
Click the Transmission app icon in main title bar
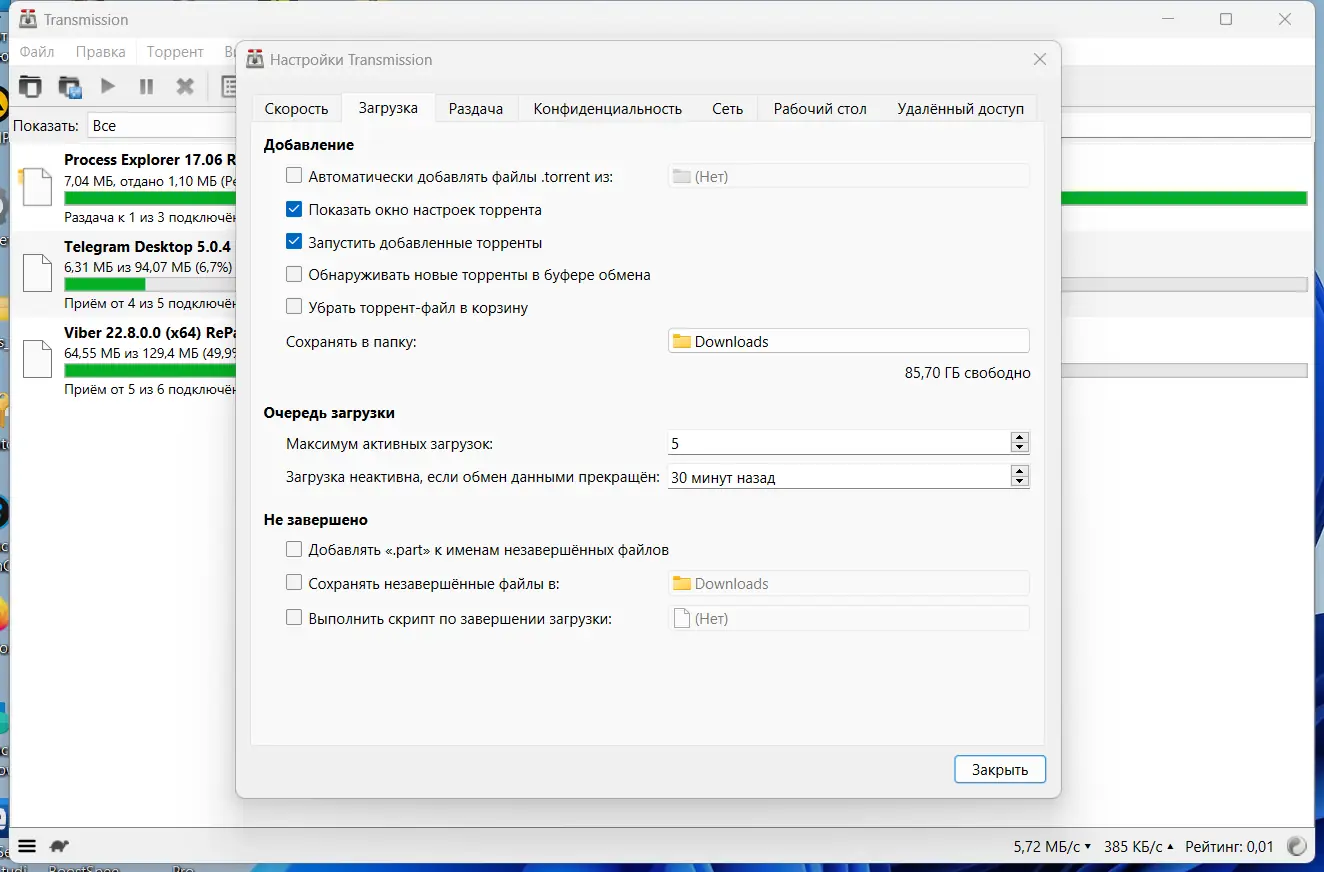click(x=29, y=20)
